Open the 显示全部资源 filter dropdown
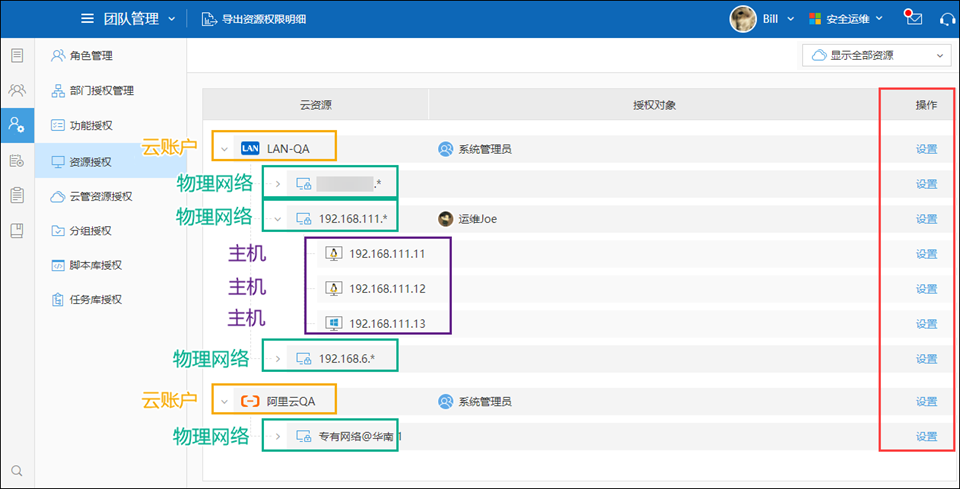 [875, 55]
